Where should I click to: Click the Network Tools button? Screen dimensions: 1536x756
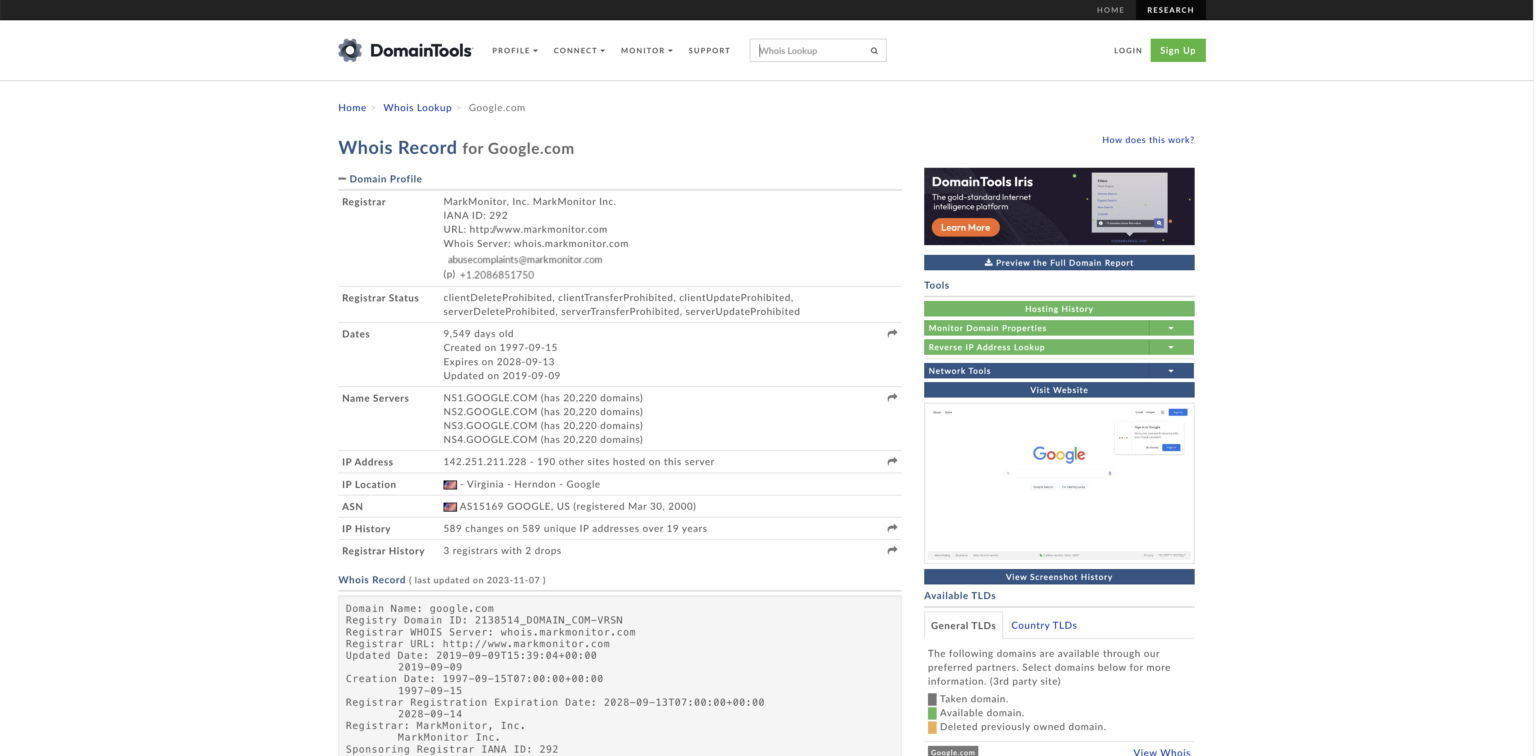[1036, 371]
